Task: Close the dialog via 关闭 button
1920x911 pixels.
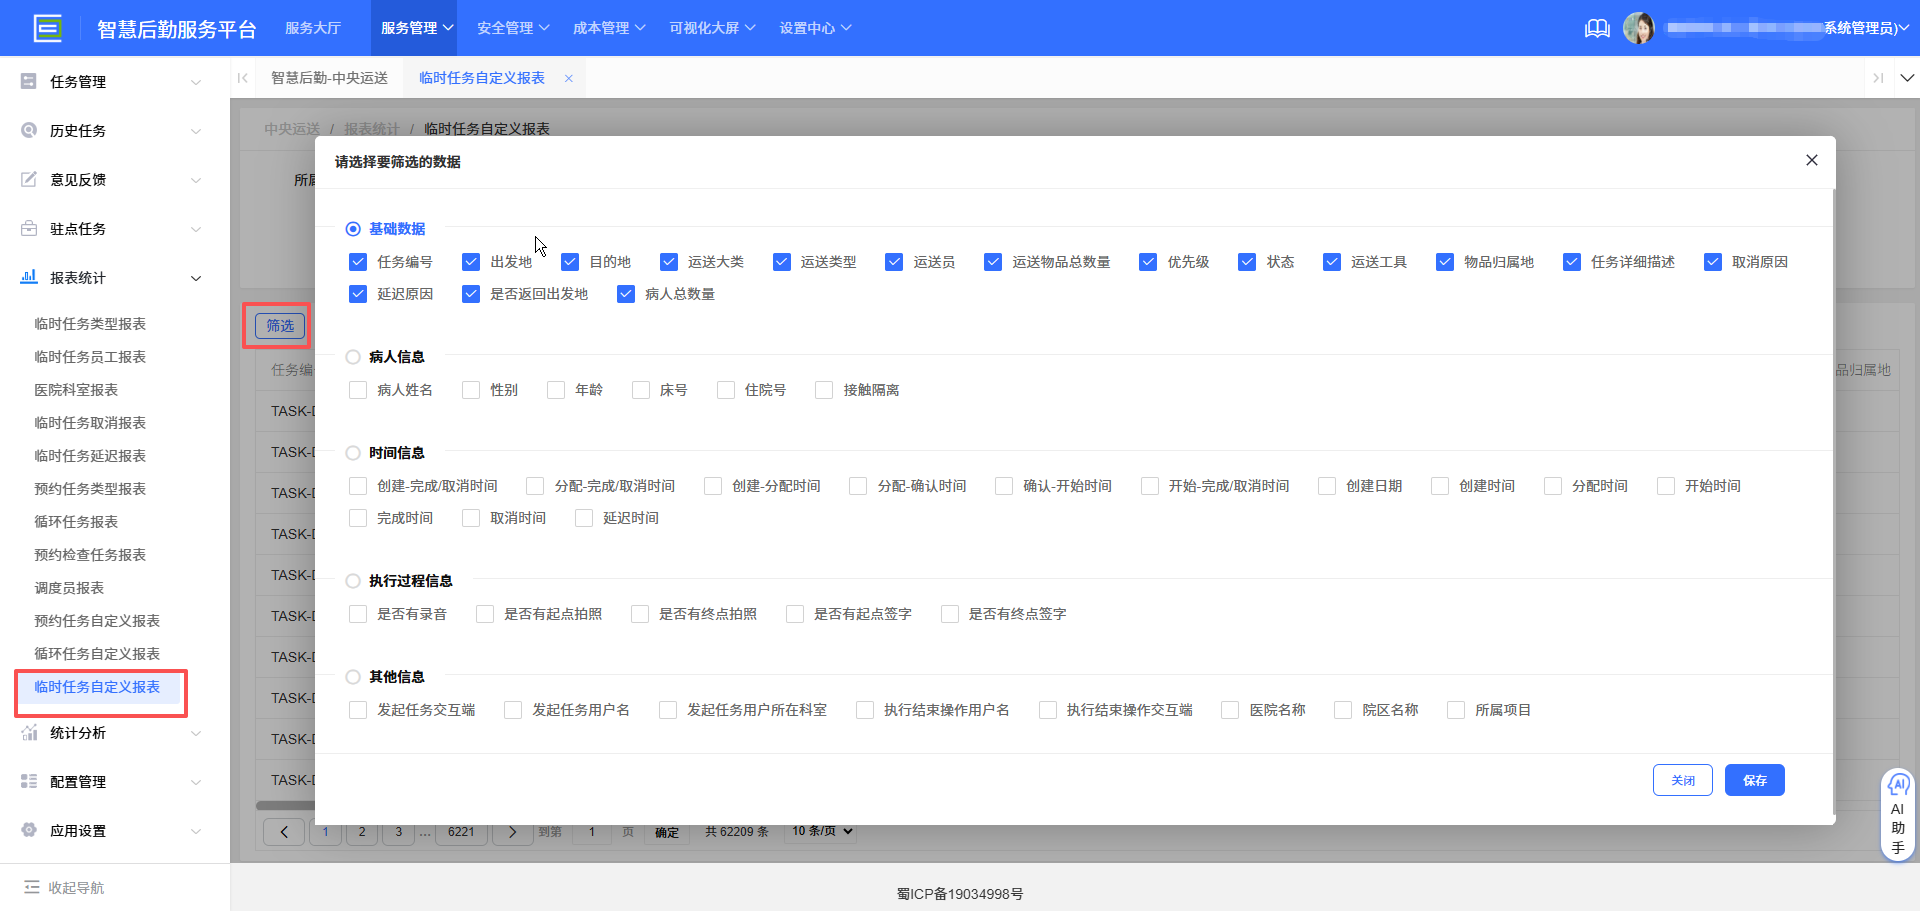Action: [1683, 780]
